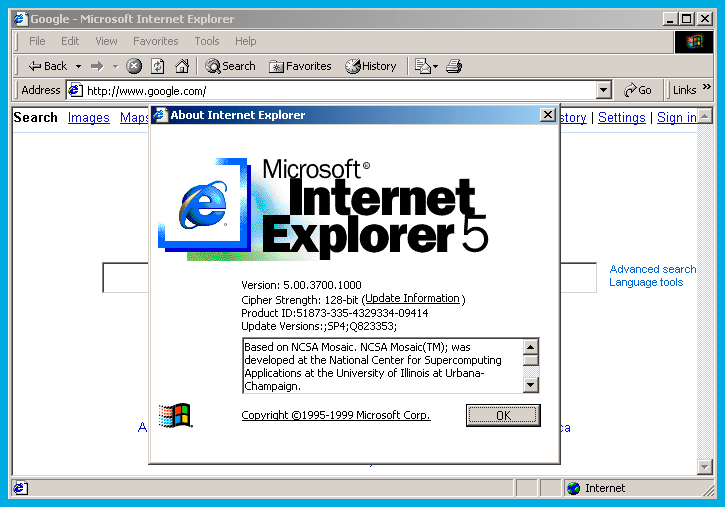Open the Search pane from toolbar

[x=230, y=66]
